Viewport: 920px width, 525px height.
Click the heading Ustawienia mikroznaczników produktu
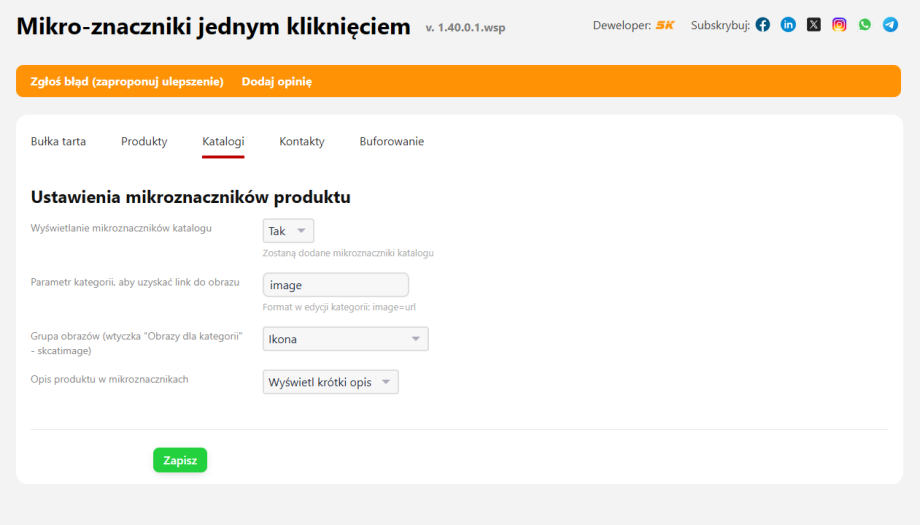[x=191, y=197]
